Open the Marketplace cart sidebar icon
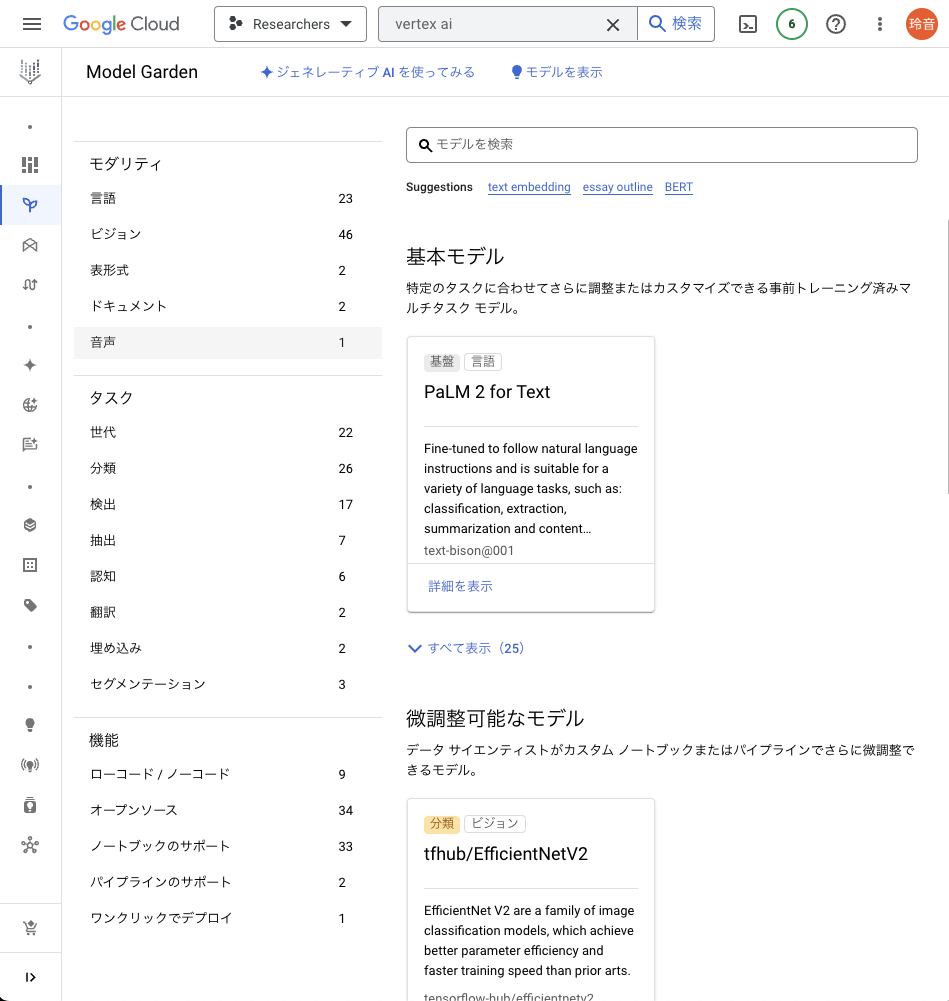949x1001 pixels. (30, 928)
